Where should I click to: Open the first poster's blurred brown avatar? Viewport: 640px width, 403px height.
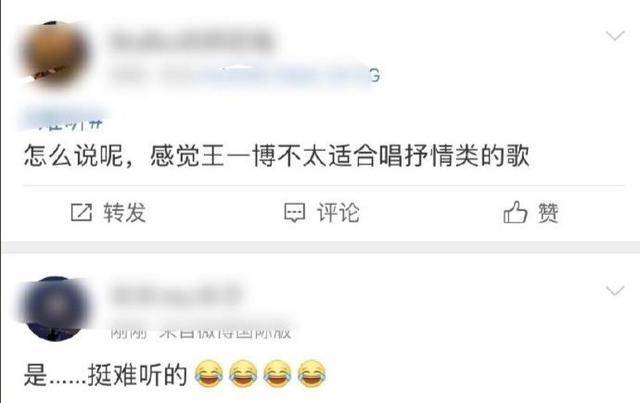click(53, 53)
